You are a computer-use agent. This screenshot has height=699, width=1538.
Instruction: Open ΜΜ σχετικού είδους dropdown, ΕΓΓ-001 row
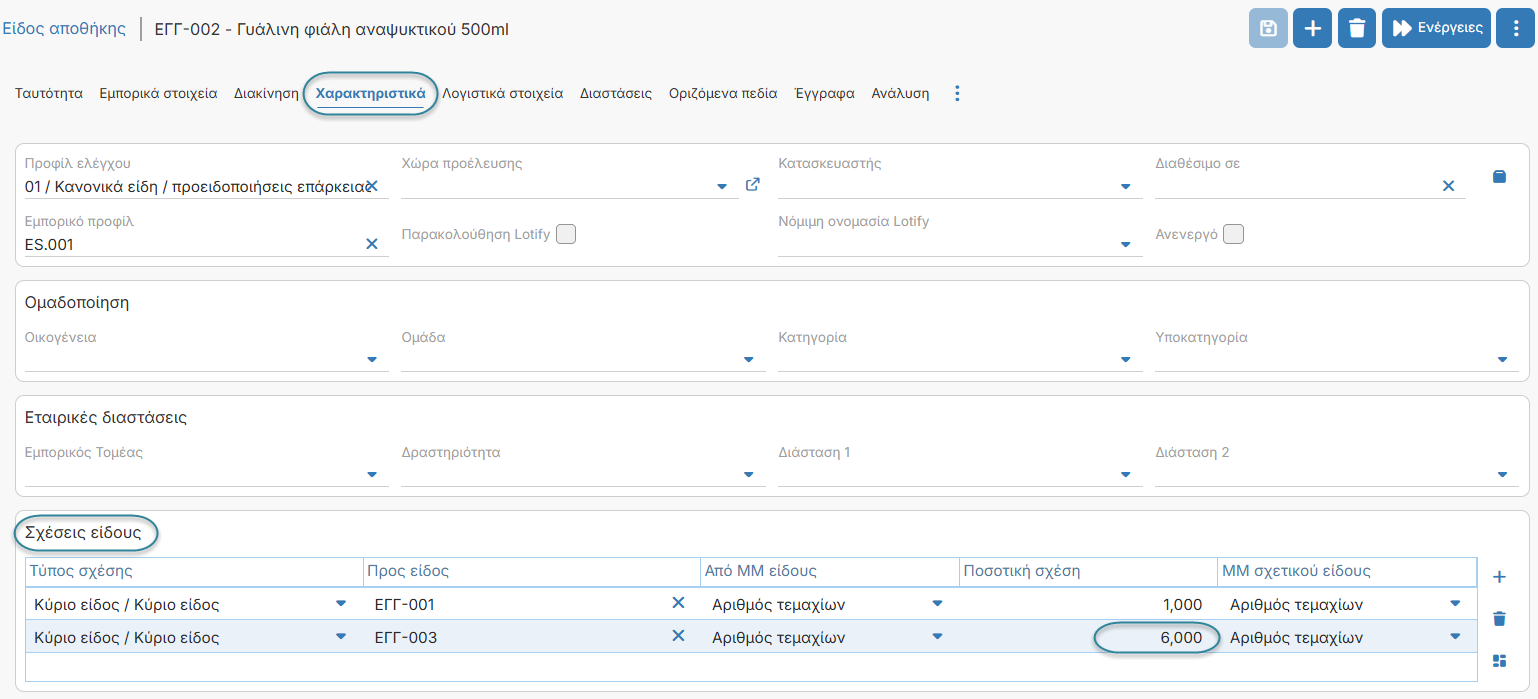point(1454,604)
